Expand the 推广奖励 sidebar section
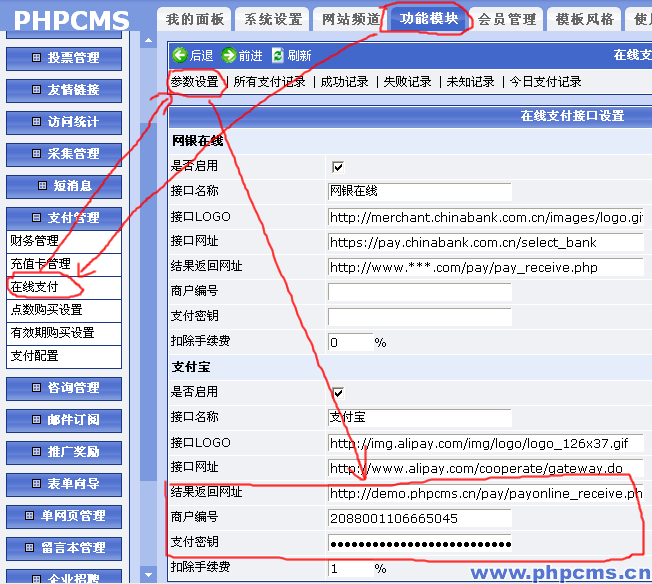This screenshot has width=652, height=584. click(x=64, y=452)
